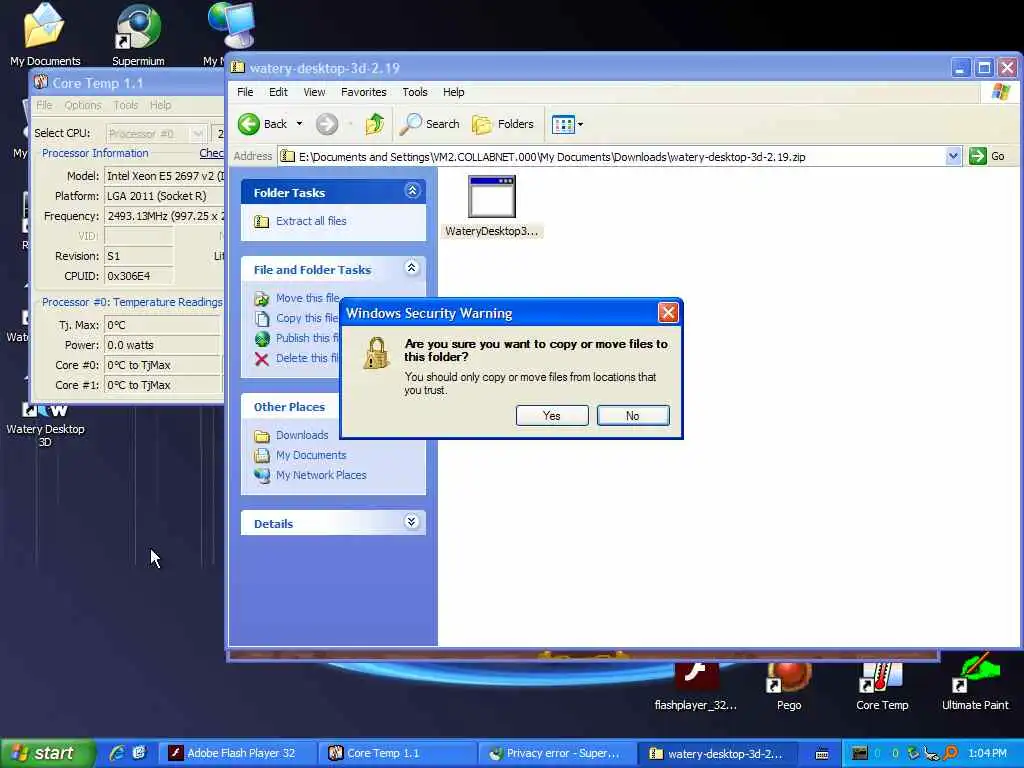Image resolution: width=1024 pixels, height=768 pixels.
Task: Click the Windows flag logo in Explorer
Action: click(1000, 92)
